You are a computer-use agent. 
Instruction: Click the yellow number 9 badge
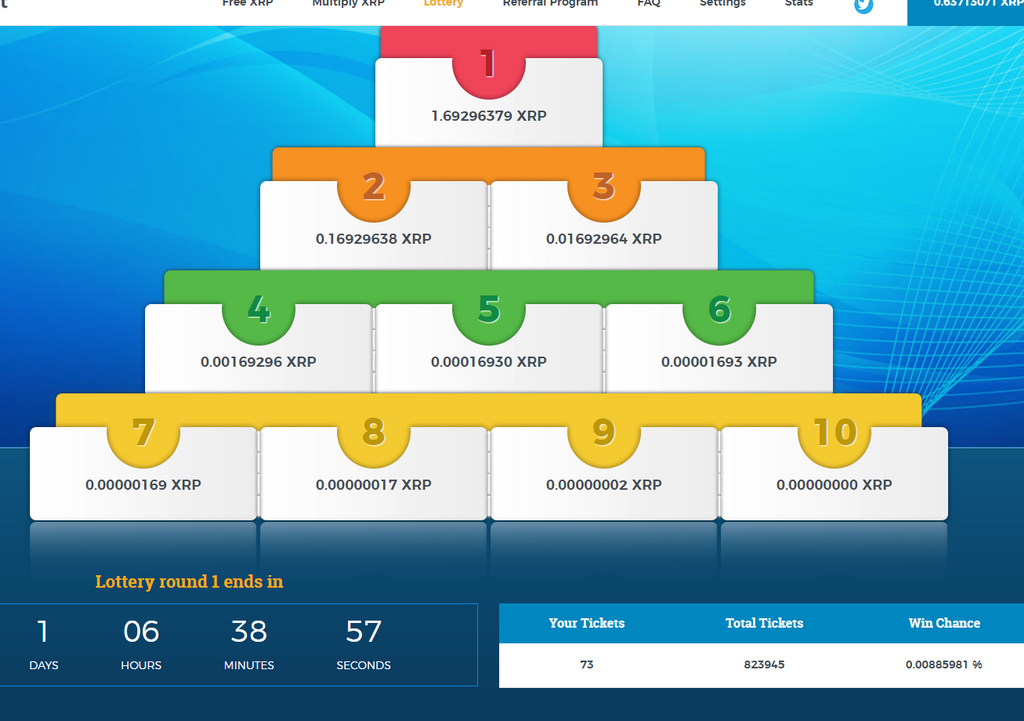pyautogui.click(x=604, y=432)
